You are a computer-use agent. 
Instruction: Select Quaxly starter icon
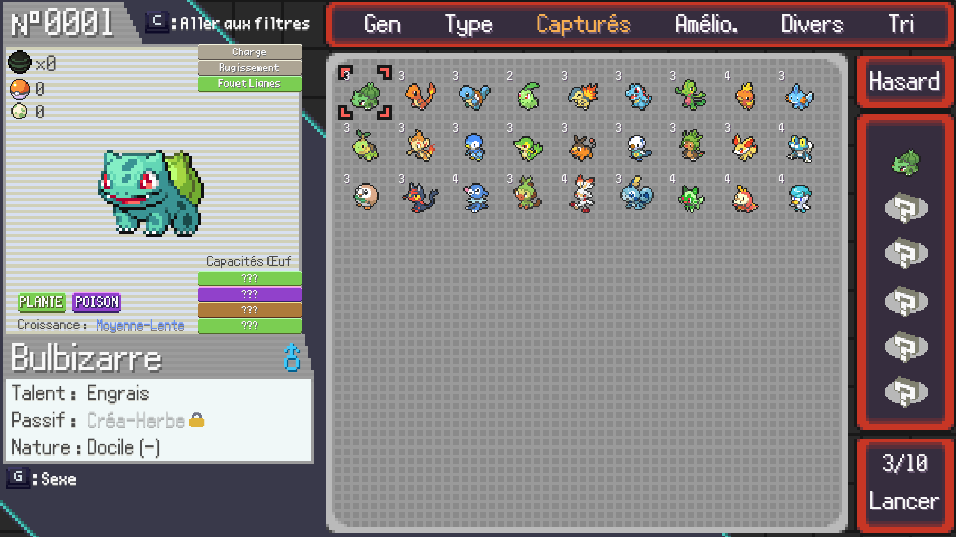799,198
